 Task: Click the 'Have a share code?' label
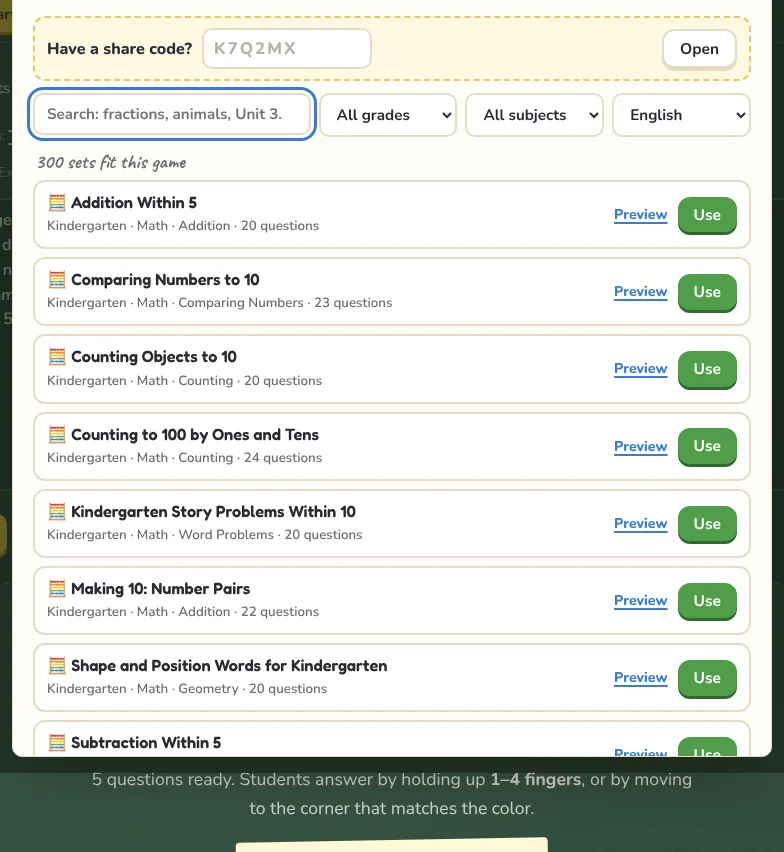[120, 49]
